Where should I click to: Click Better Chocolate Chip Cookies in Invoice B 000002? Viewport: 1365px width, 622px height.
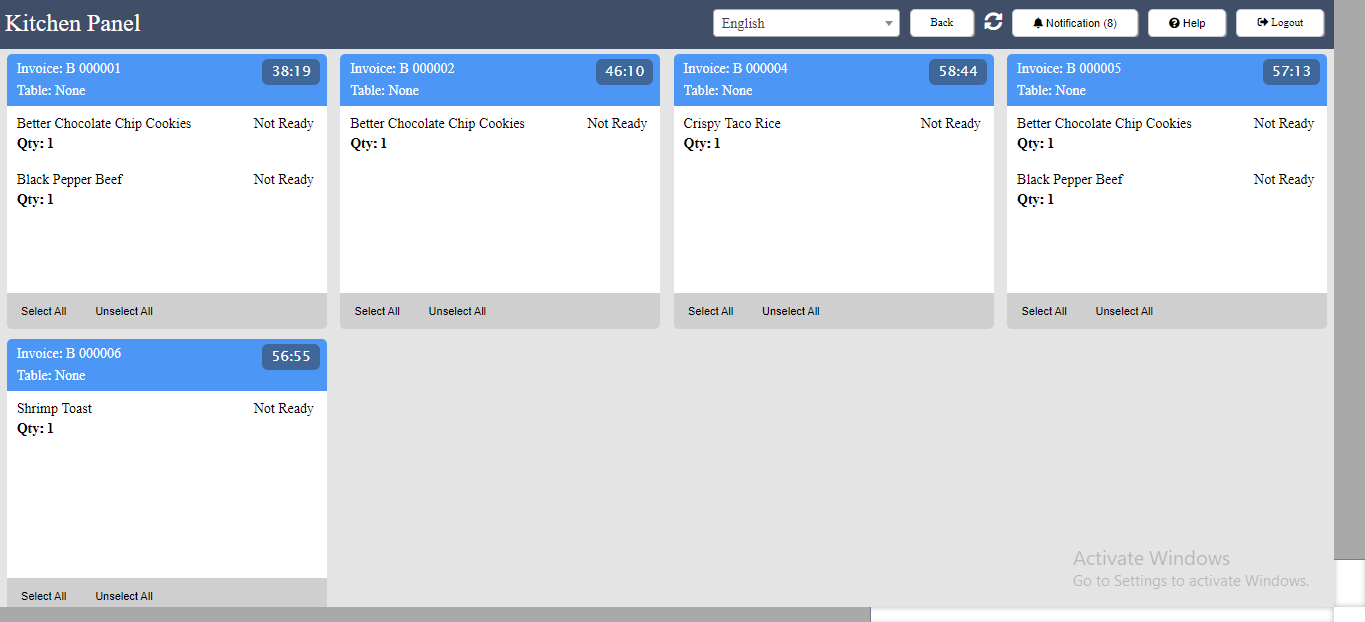tap(437, 124)
